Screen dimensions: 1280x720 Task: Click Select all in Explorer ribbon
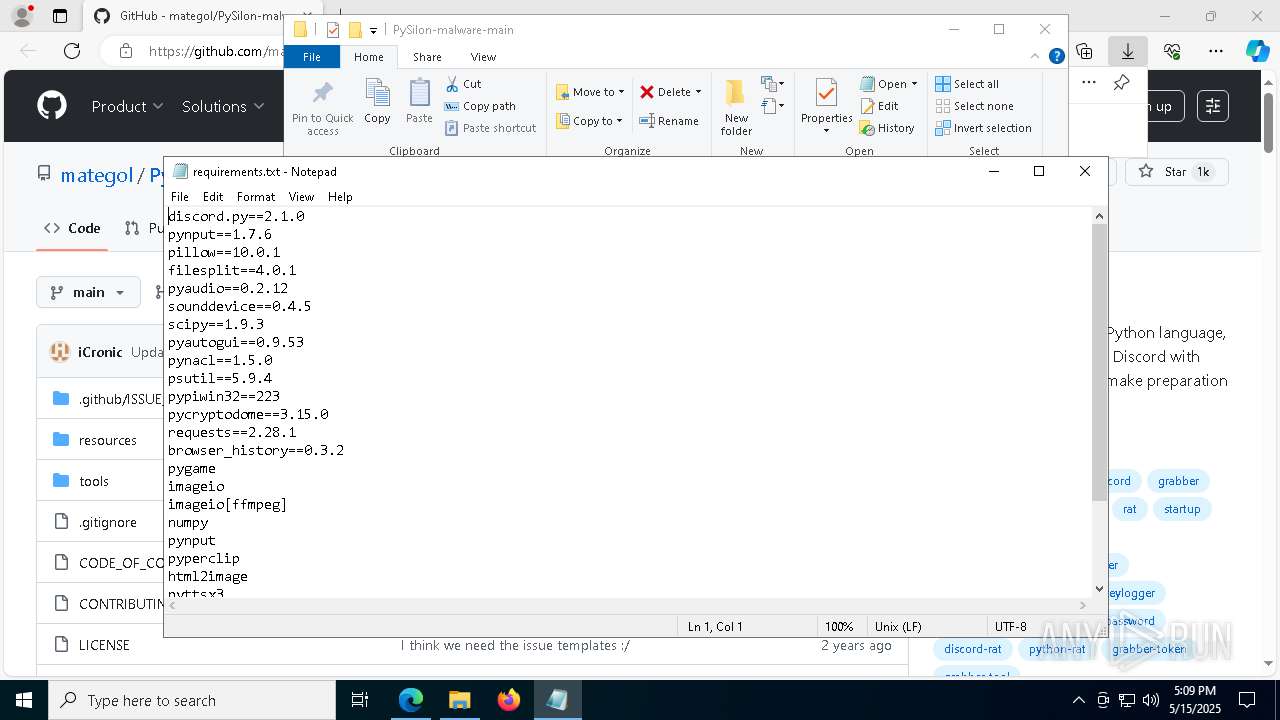pos(967,84)
